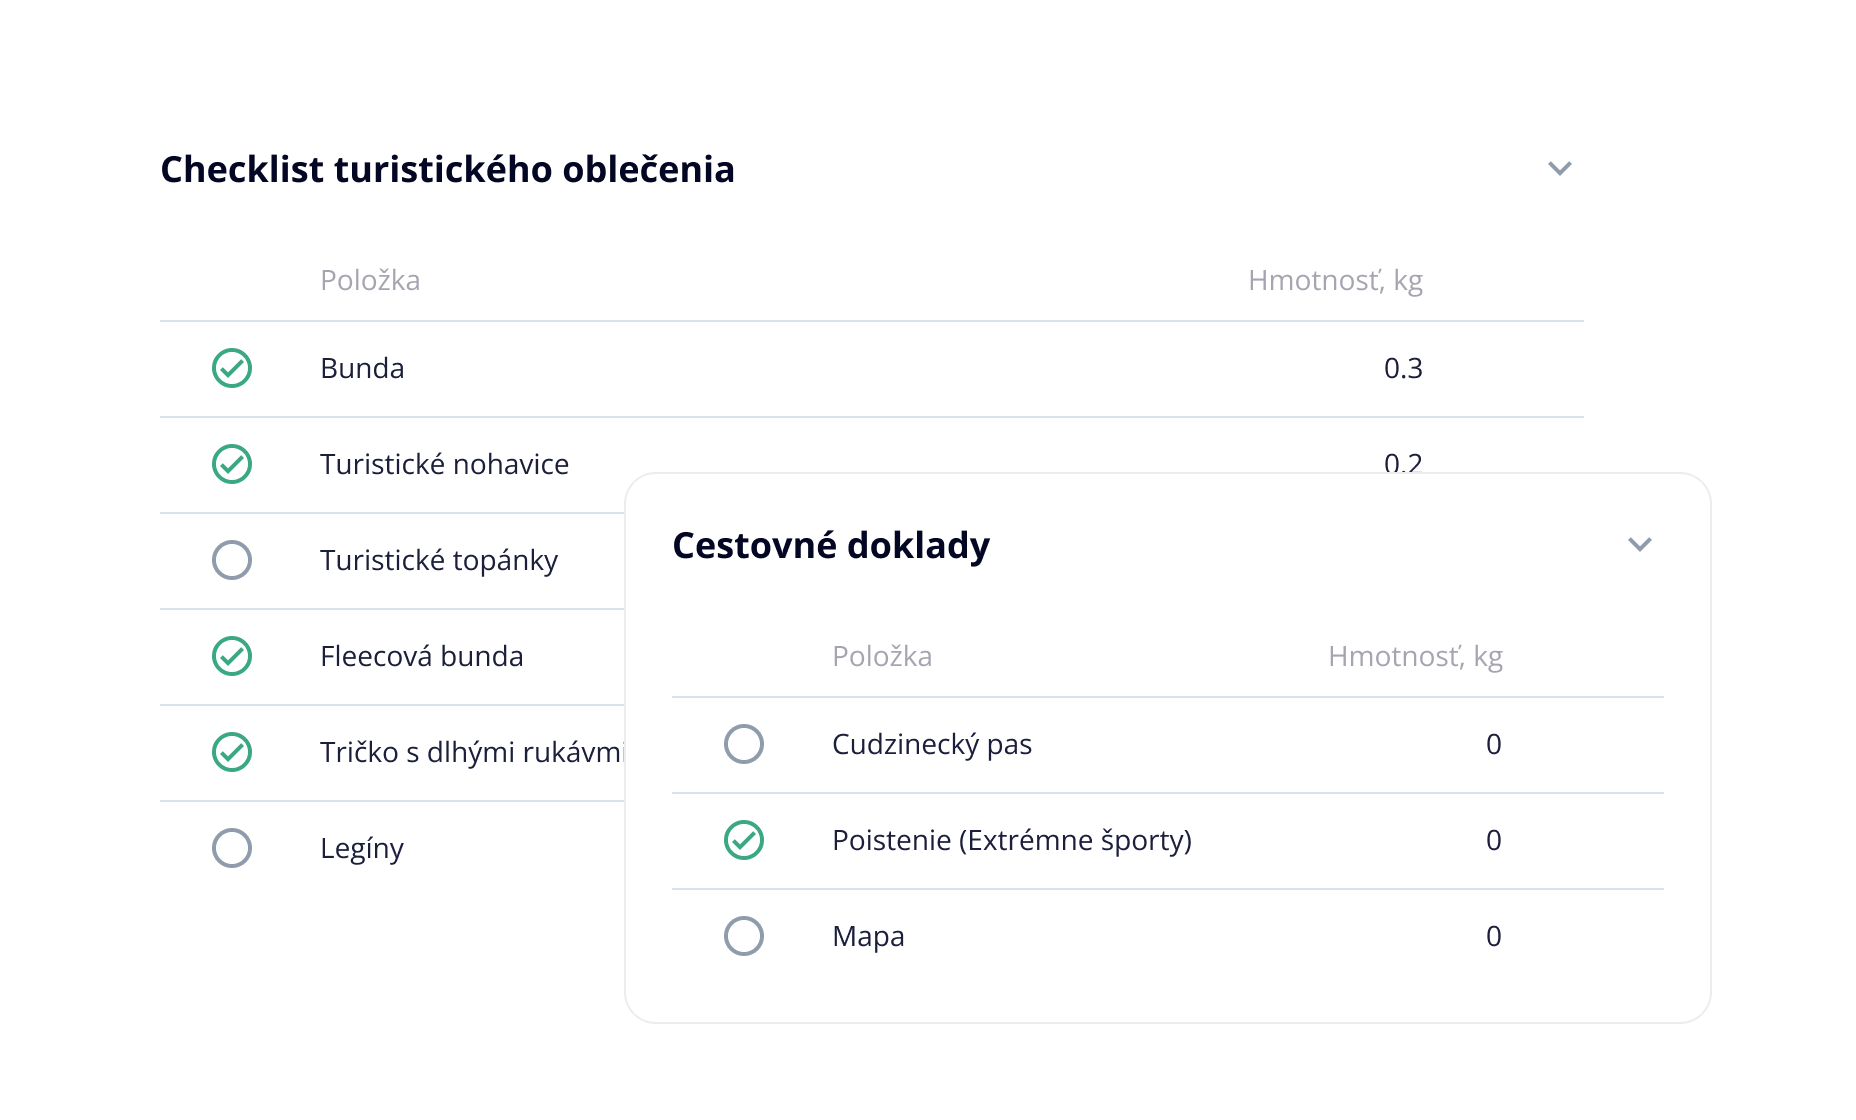
Task: Click Hmotnosť, kg header in clothing checklist
Action: [1335, 280]
